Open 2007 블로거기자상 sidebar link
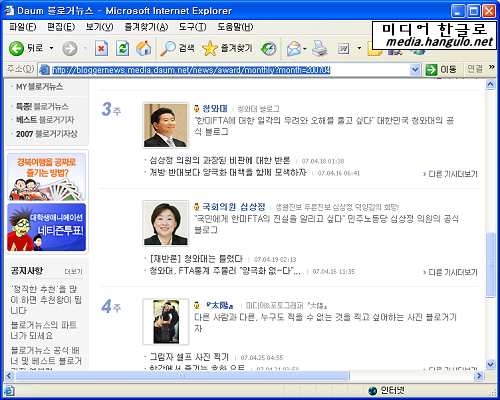The height and width of the screenshot is (400, 500). (47, 134)
